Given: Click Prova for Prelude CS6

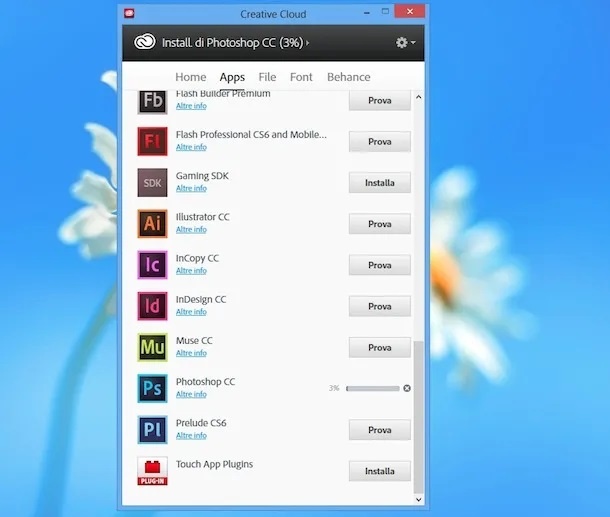Looking at the screenshot, I should tap(380, 430).
